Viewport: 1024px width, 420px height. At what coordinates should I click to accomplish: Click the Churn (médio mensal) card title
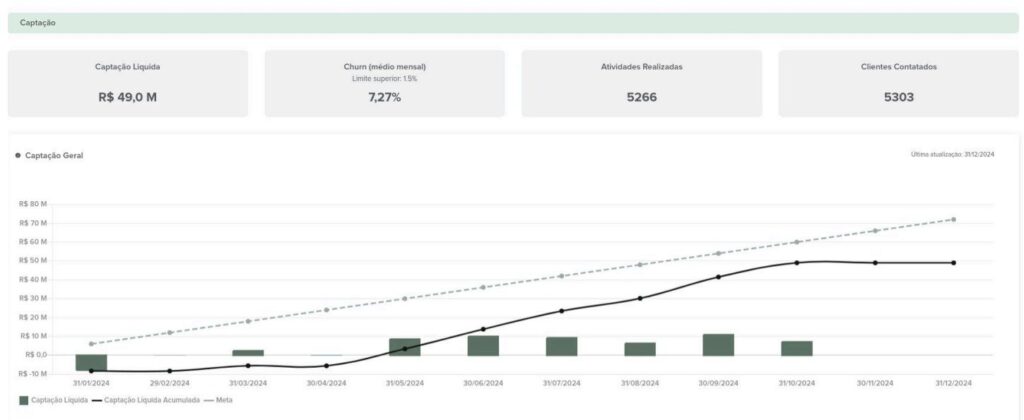(385, 67)
